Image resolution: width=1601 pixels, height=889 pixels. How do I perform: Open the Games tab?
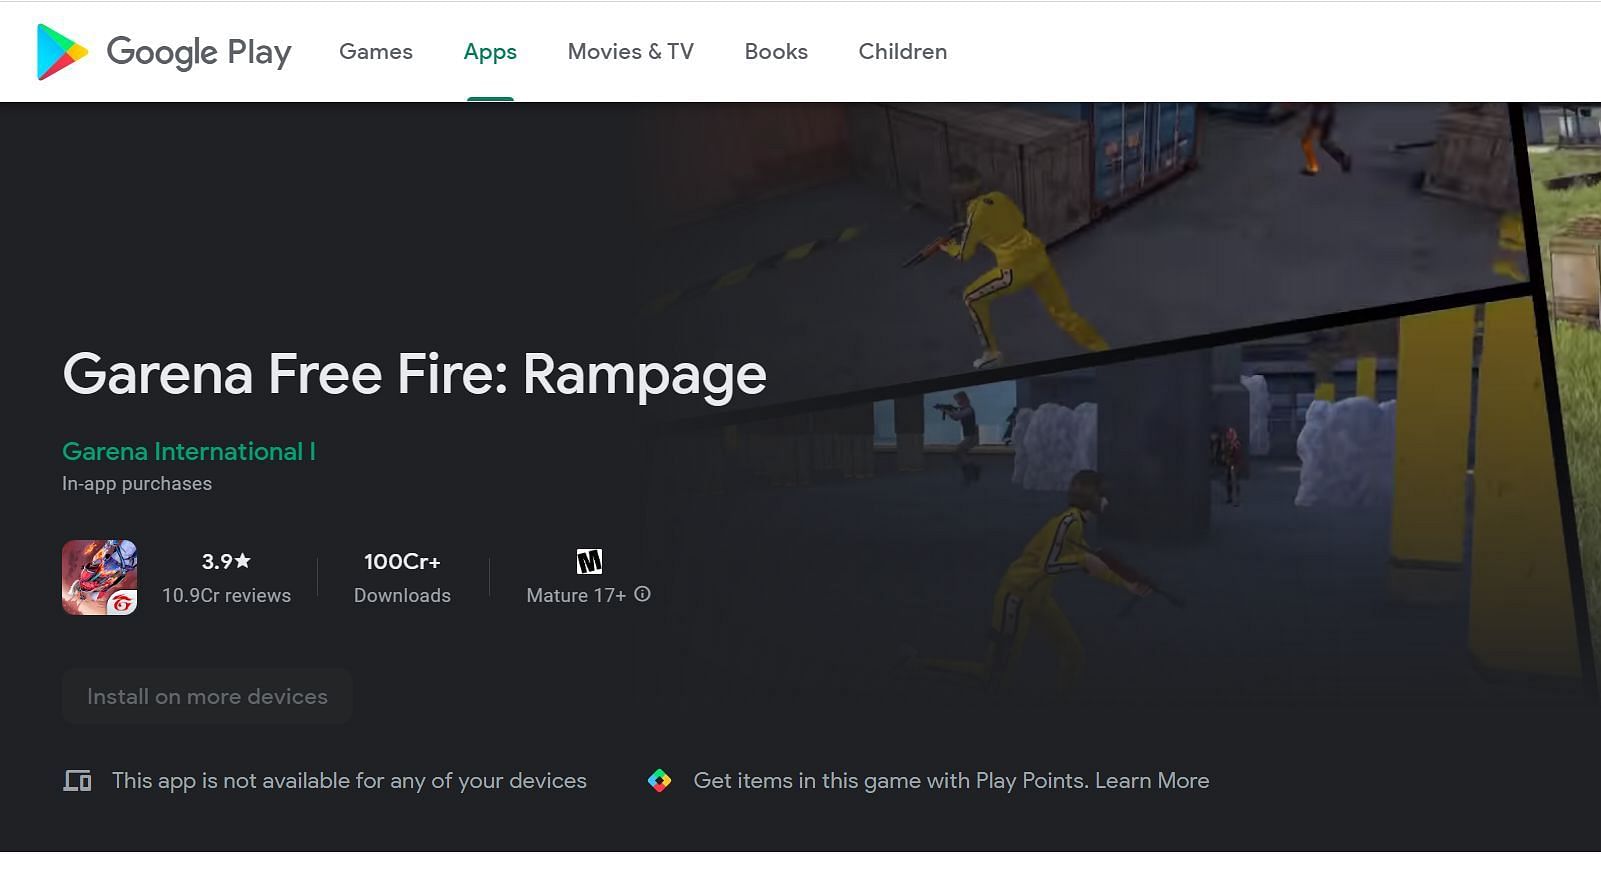click(376, 51)
